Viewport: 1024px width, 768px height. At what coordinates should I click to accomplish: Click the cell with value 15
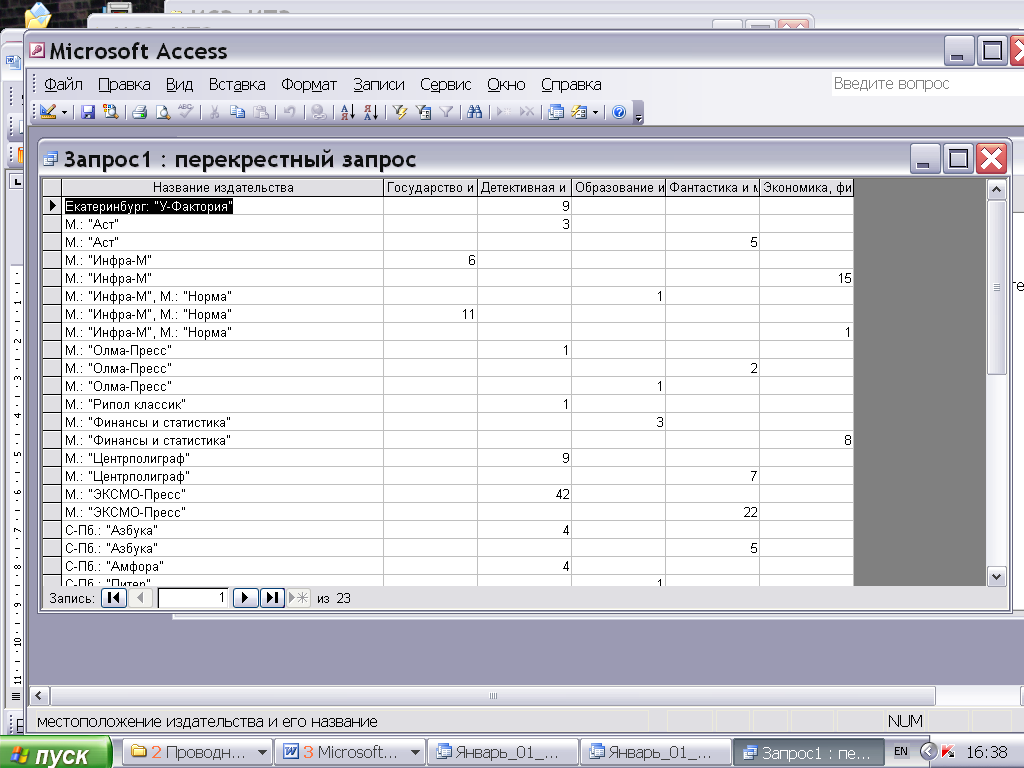click(807, 278)
